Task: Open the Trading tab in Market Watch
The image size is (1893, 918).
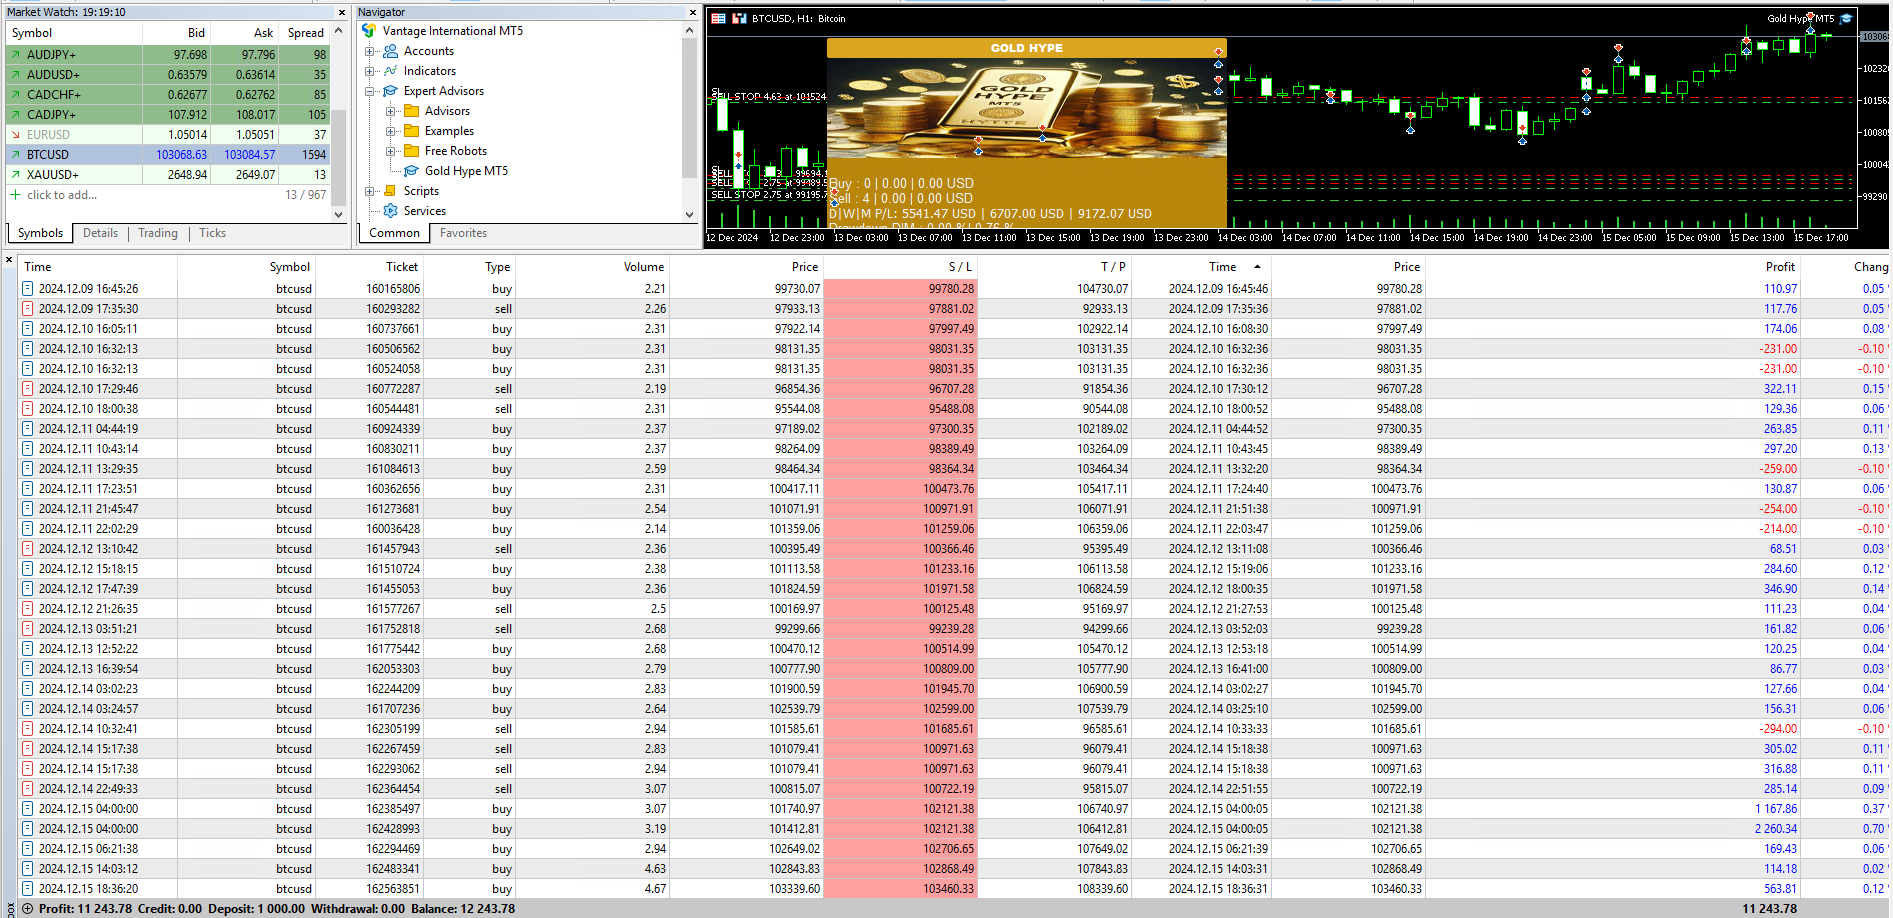Action: (158, 233)
